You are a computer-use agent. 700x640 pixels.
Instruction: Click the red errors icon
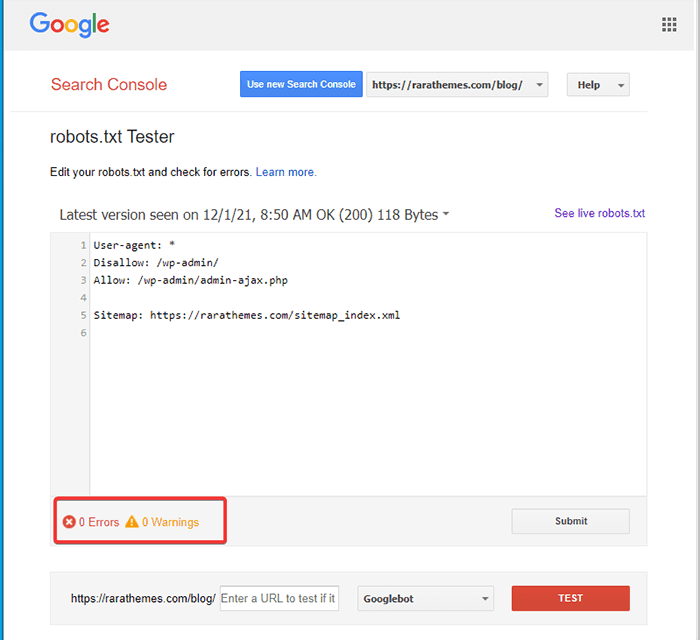point(69,522)
